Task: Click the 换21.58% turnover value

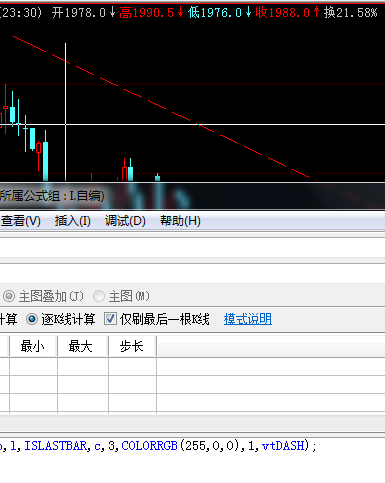Action: (x=351, y=13)
